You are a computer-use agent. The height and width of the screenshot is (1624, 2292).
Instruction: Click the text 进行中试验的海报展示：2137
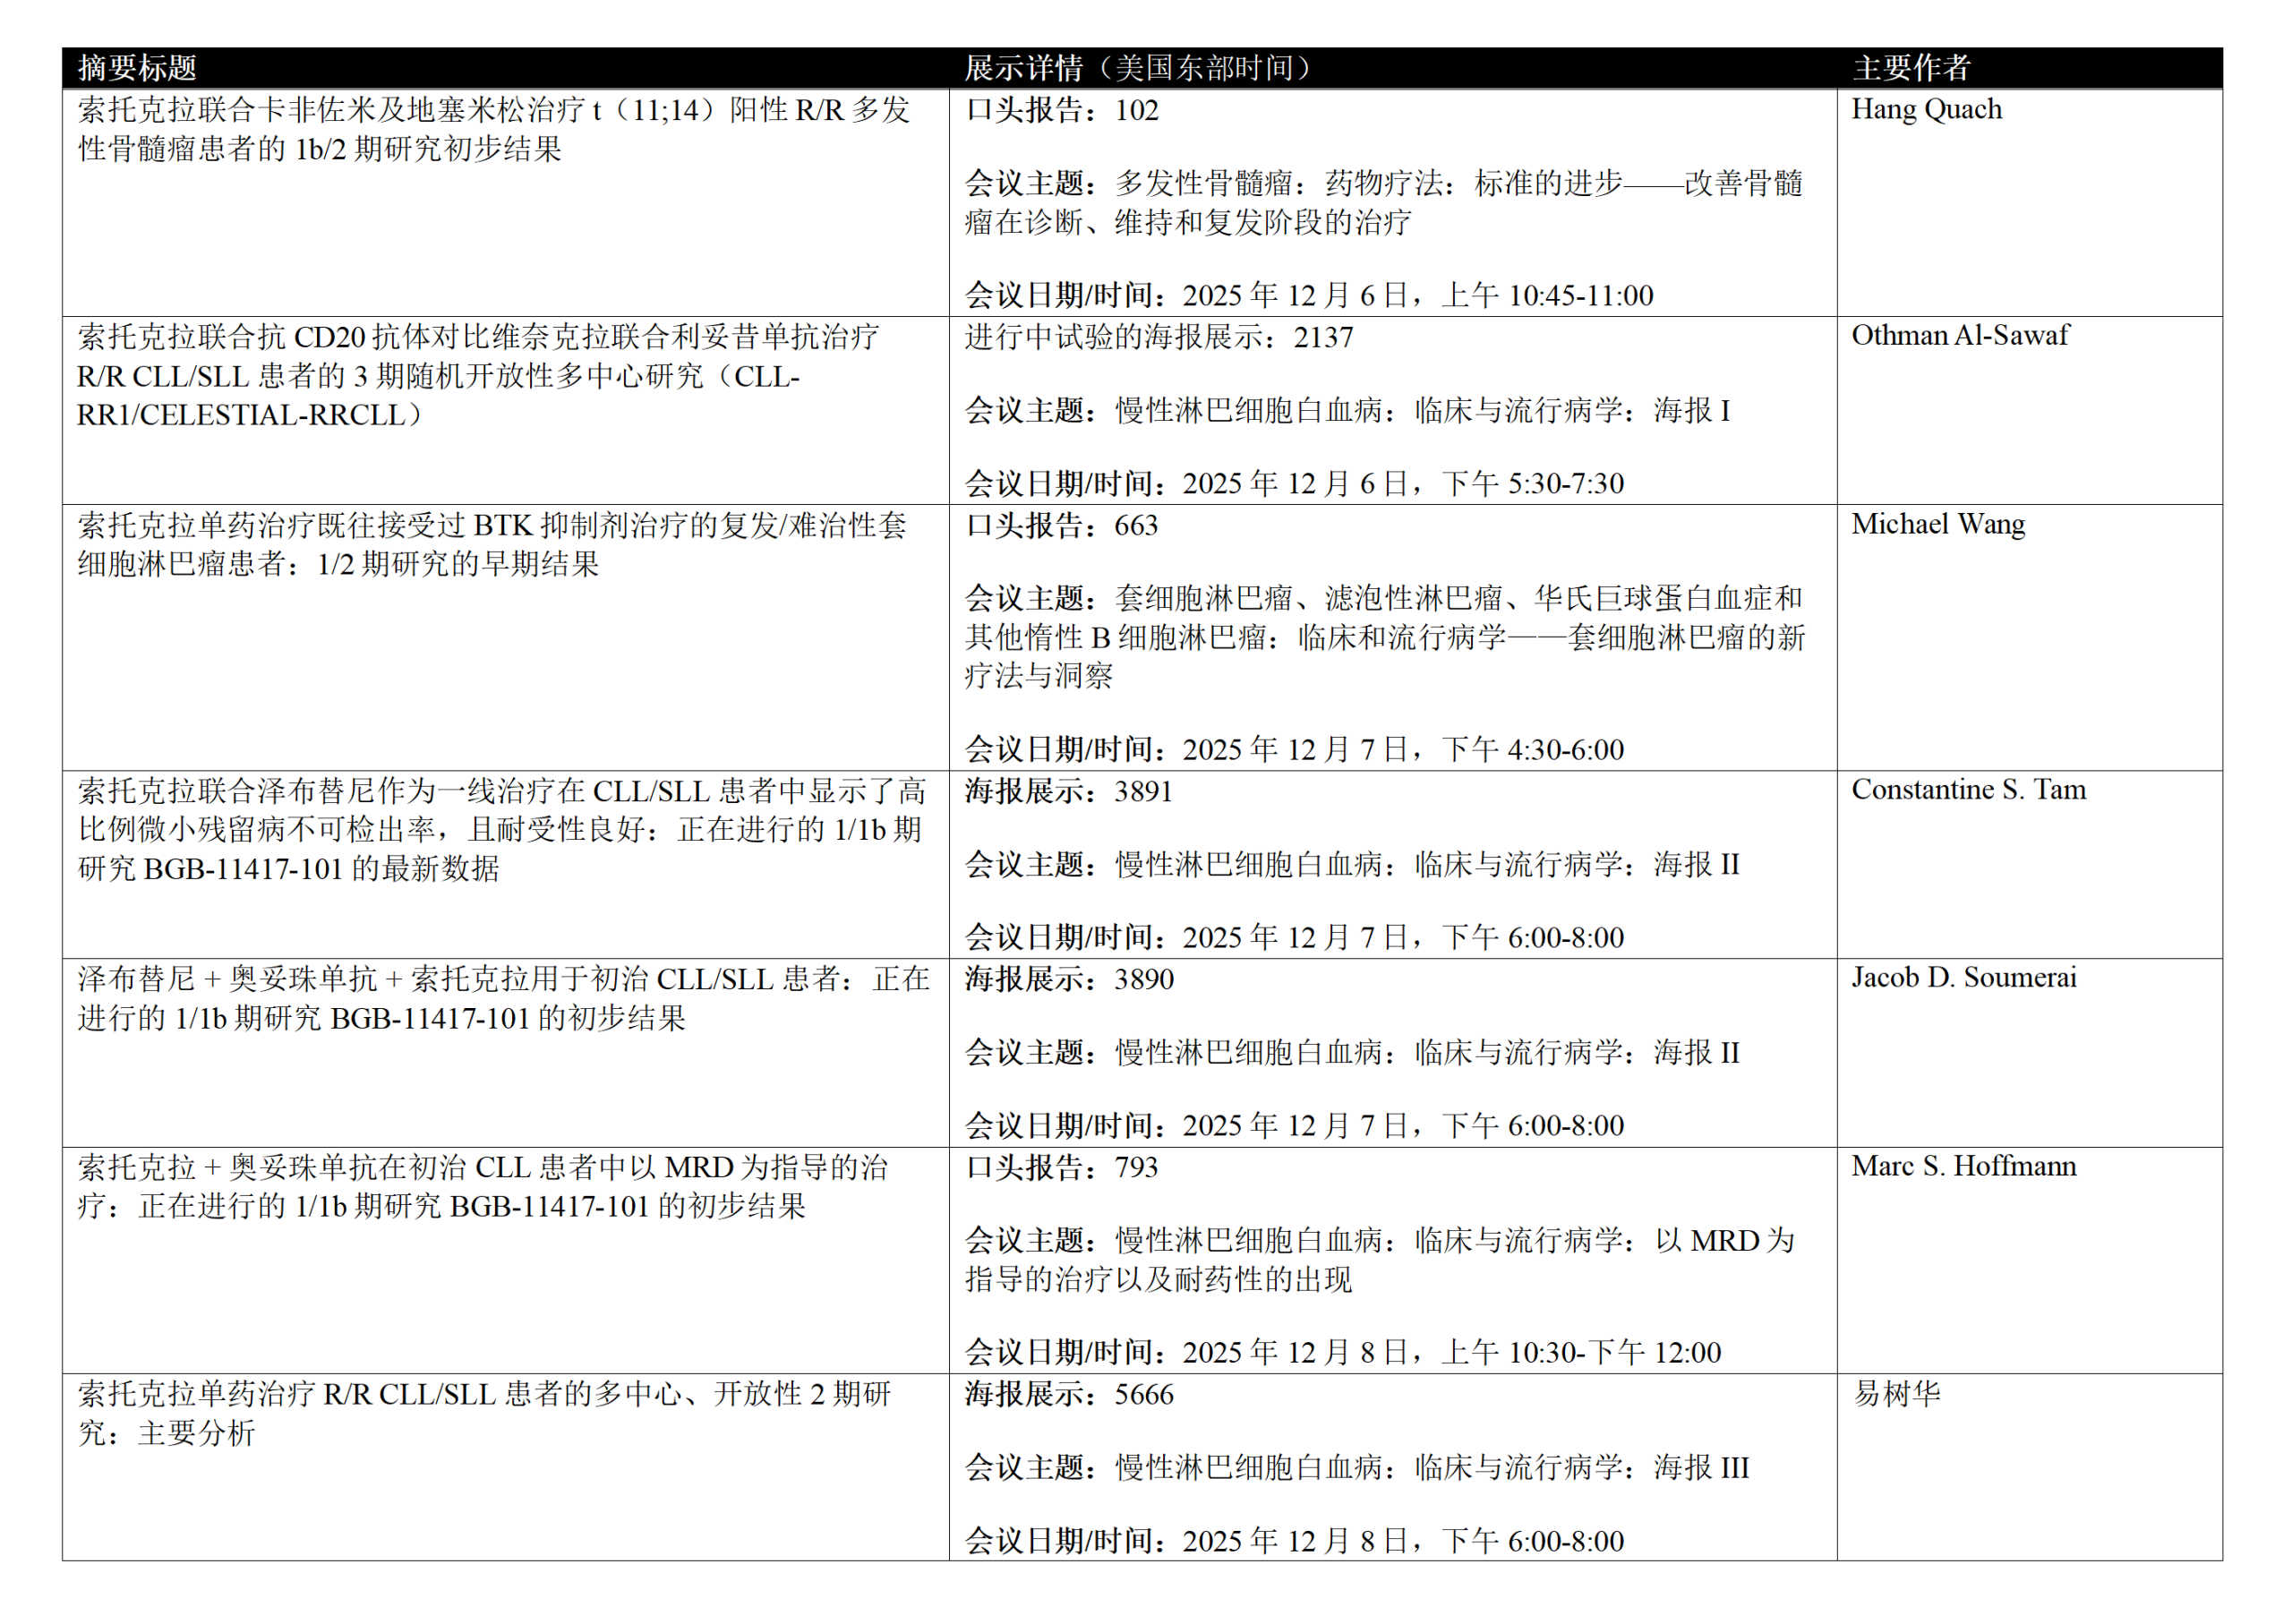(1158, 337)
